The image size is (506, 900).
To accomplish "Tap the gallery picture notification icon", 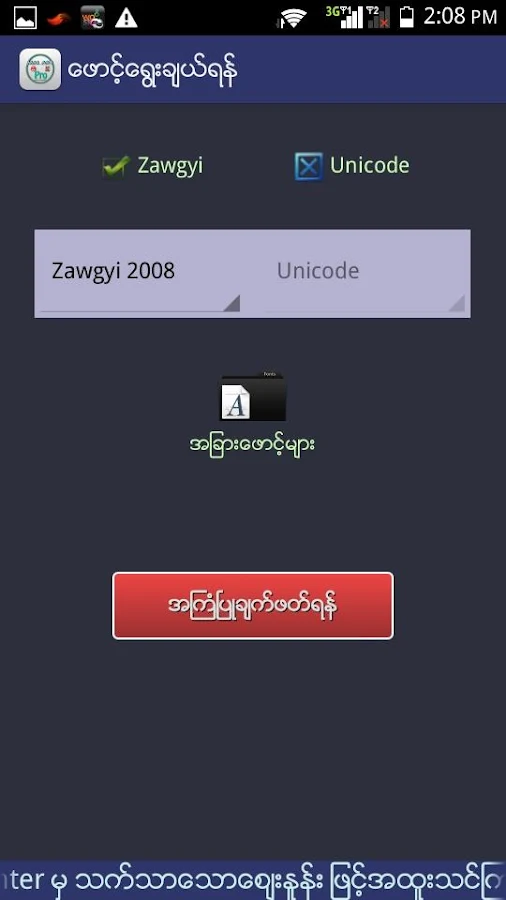I will coord(25,18).
